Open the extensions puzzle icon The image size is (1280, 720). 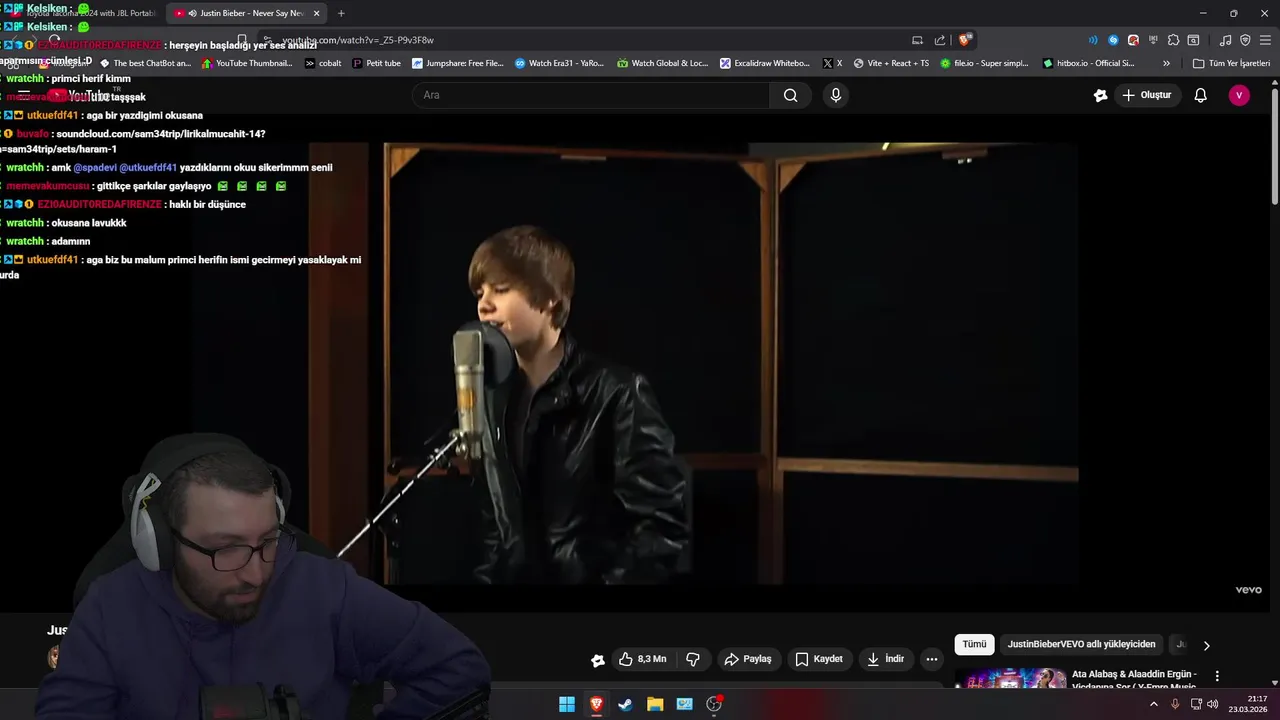click(x=1173, y=40)
